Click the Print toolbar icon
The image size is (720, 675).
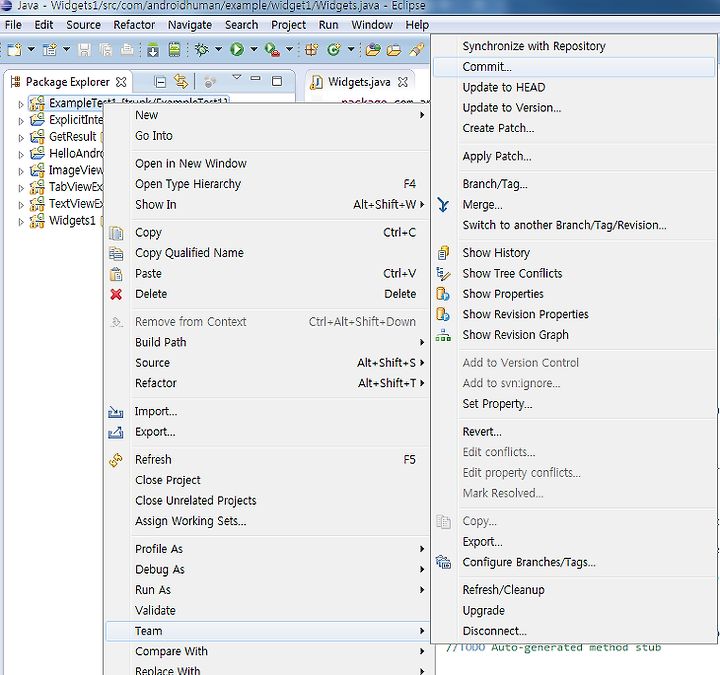(x=127, y=49)
